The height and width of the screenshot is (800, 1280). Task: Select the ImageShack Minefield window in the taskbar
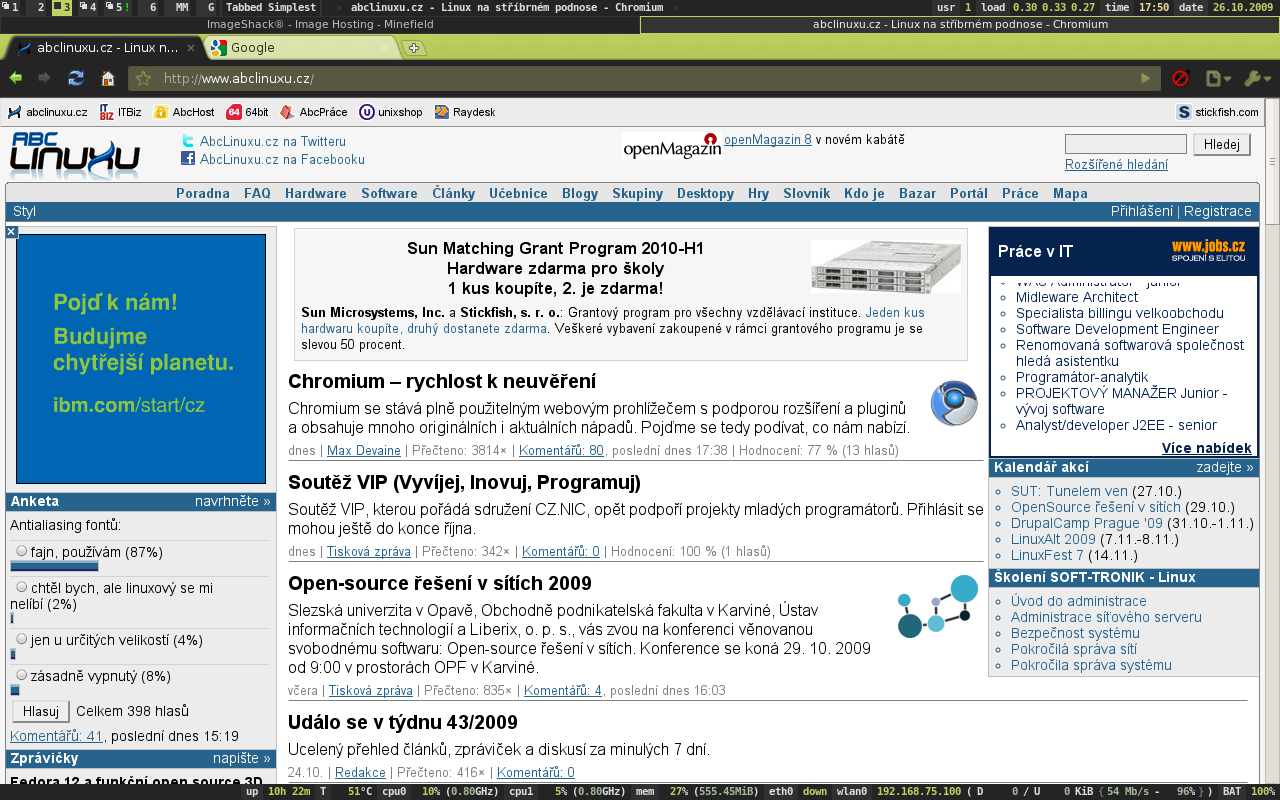[x=319, y=24]
